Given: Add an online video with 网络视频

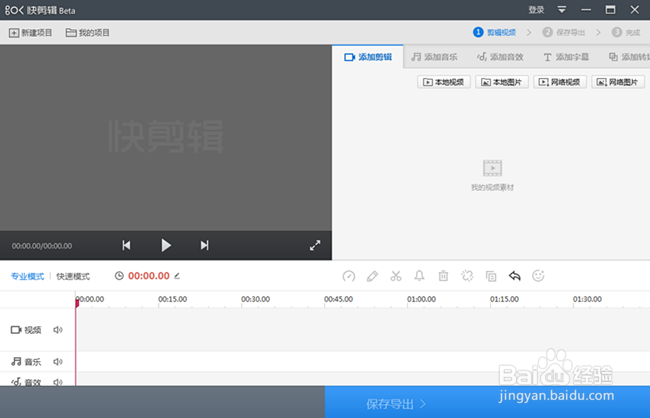Looking at the screenshot, I should 560,82.
